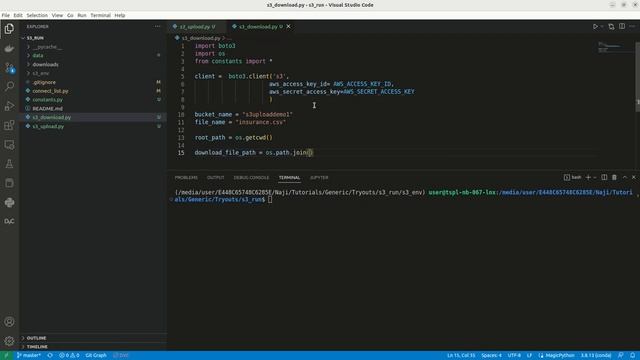Open the View menu
The width and height of the screenshot is (640, 360).
pos(57,15)
